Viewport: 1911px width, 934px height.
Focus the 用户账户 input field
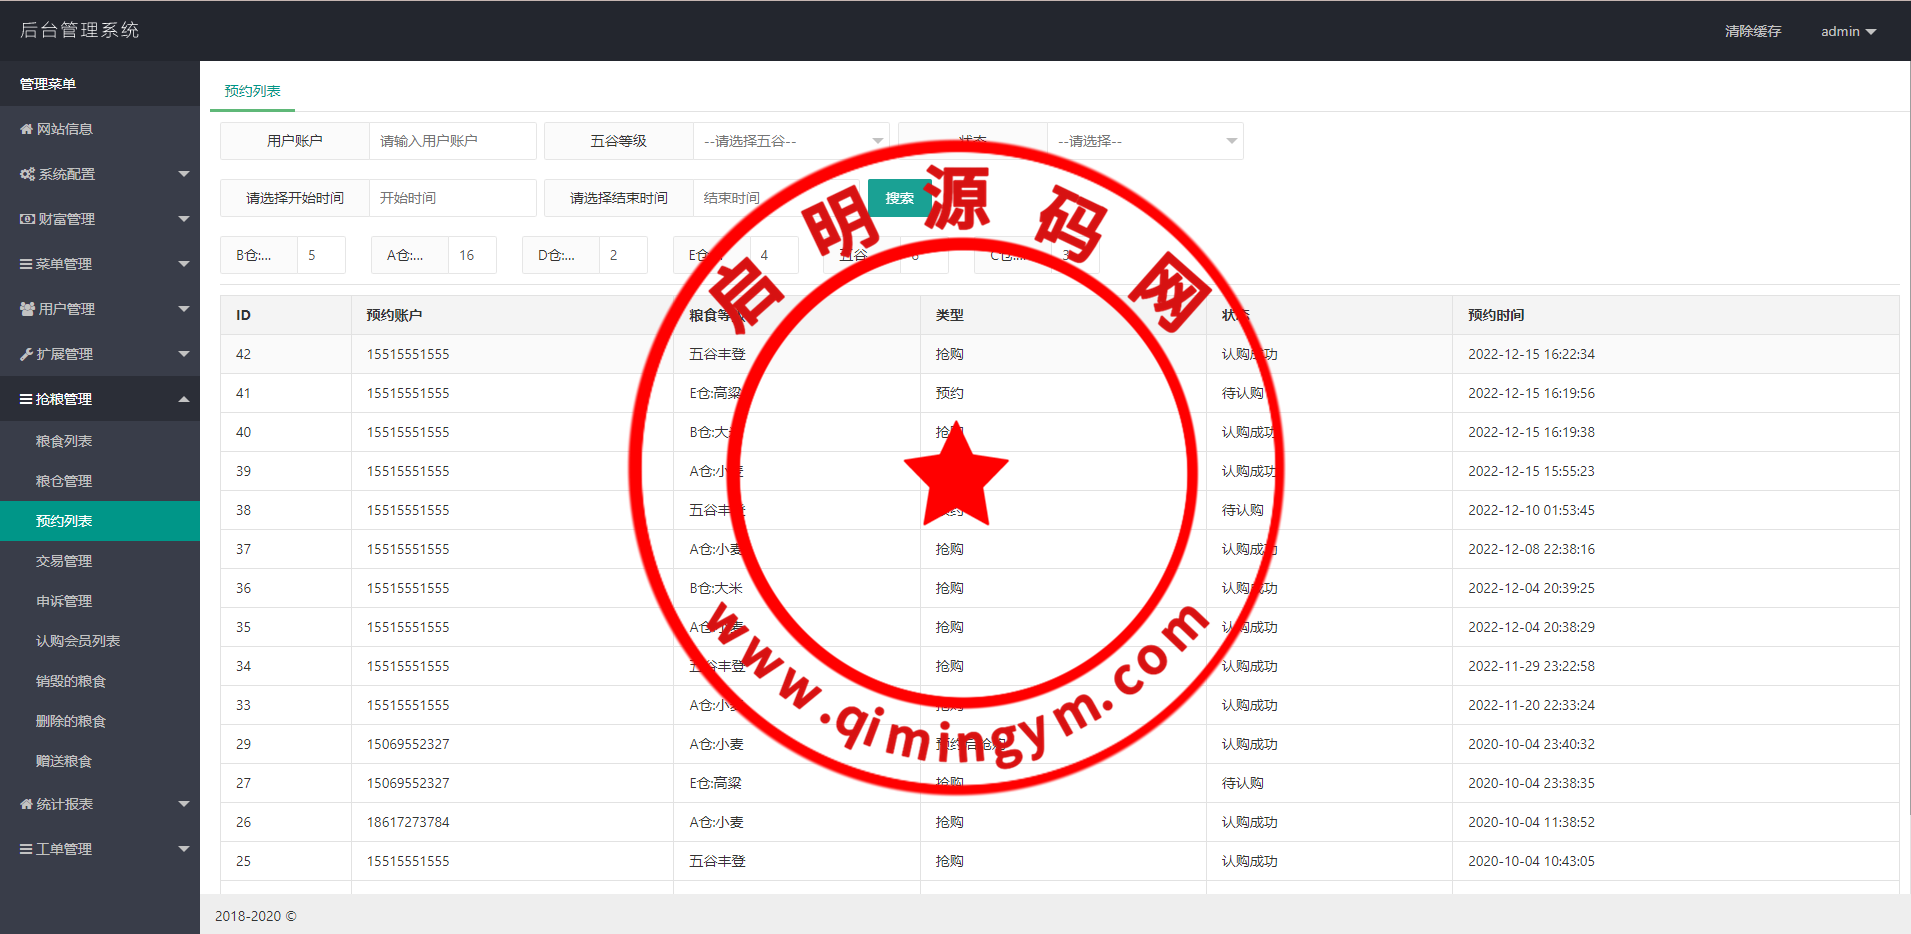[x=452, y=141]
